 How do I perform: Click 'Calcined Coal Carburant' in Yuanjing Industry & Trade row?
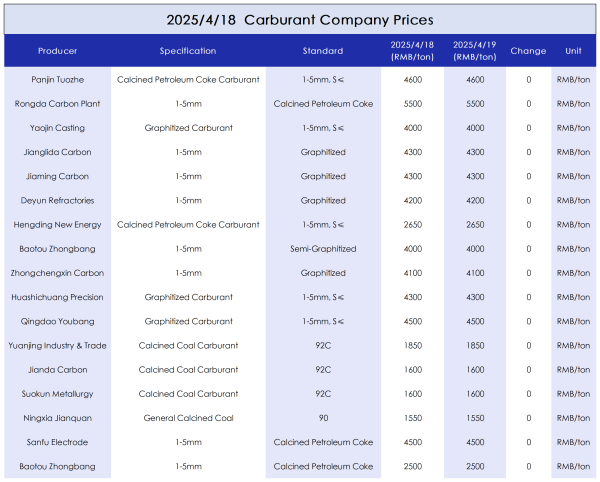(188, 345)
